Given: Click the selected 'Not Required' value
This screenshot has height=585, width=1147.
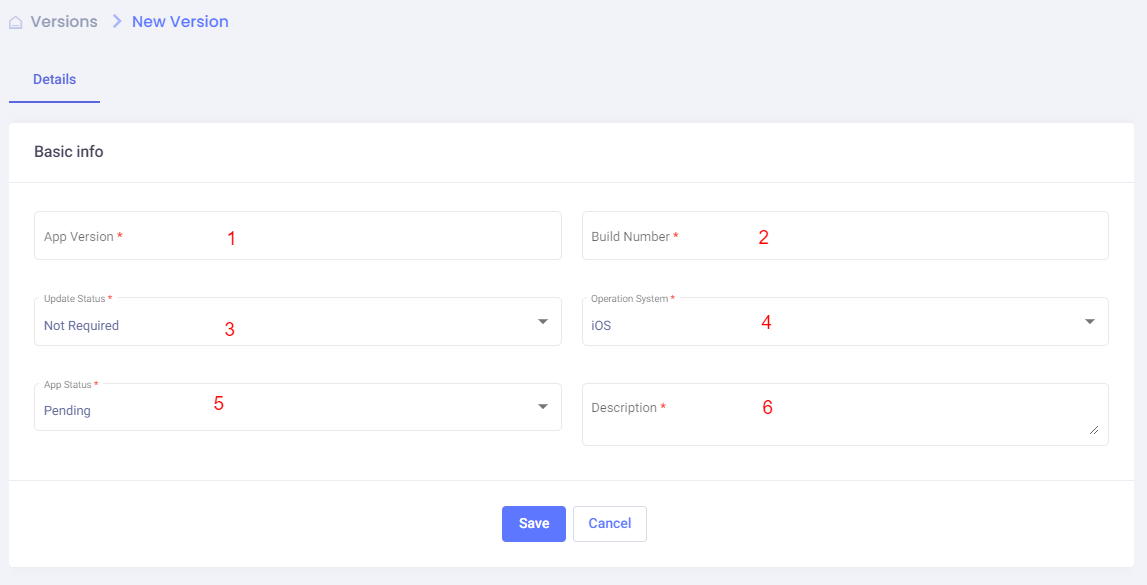Looking at the screenshot, I should (x=81, y=326).
